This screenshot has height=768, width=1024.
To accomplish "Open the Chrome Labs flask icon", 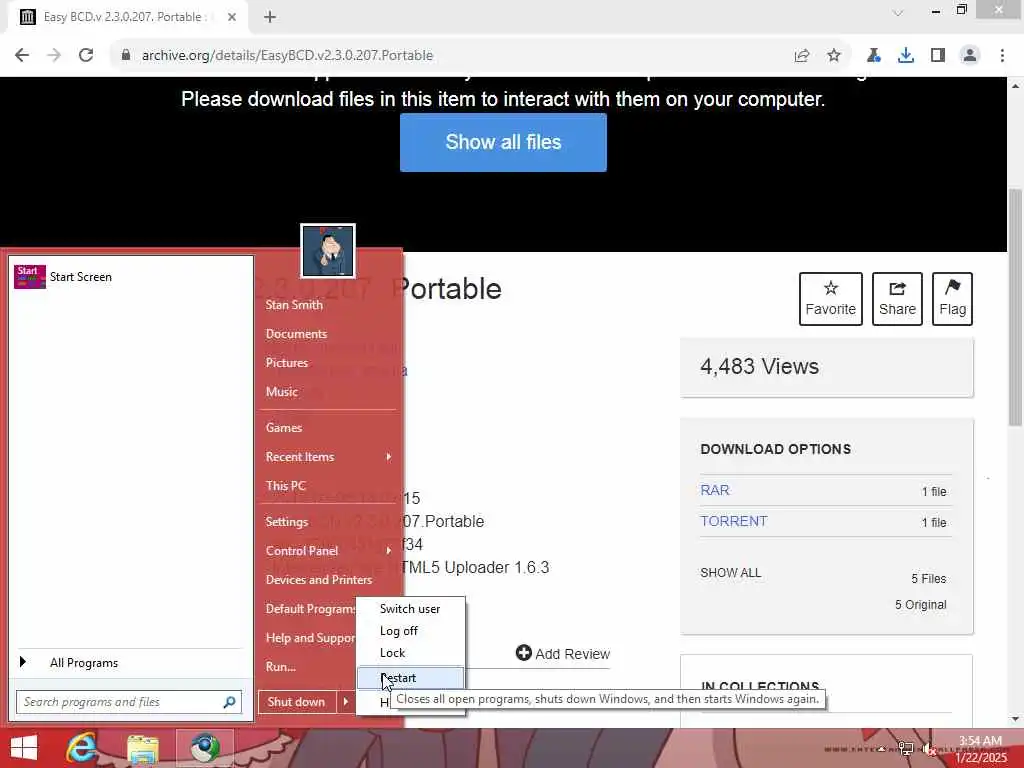I will (873, 56).
